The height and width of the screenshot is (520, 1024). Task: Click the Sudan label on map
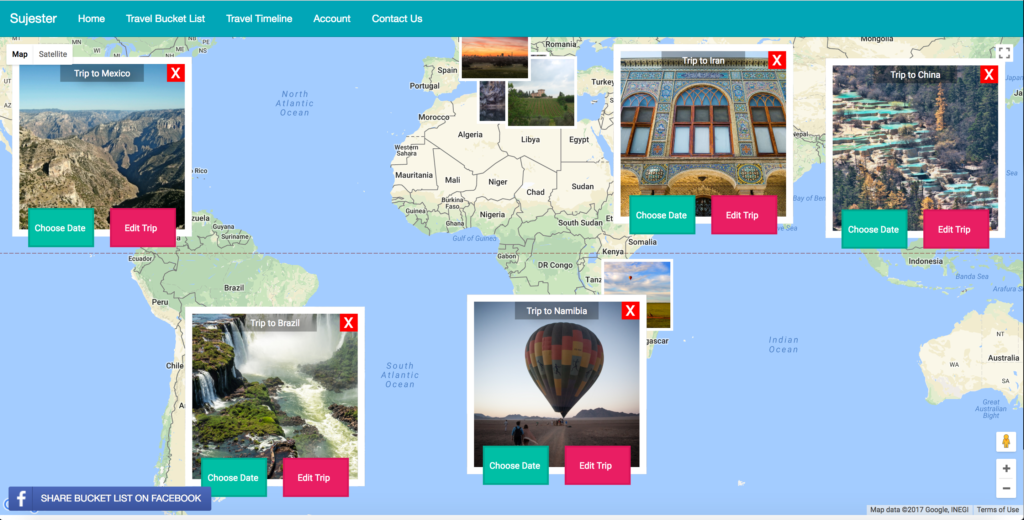coord(583,186)
